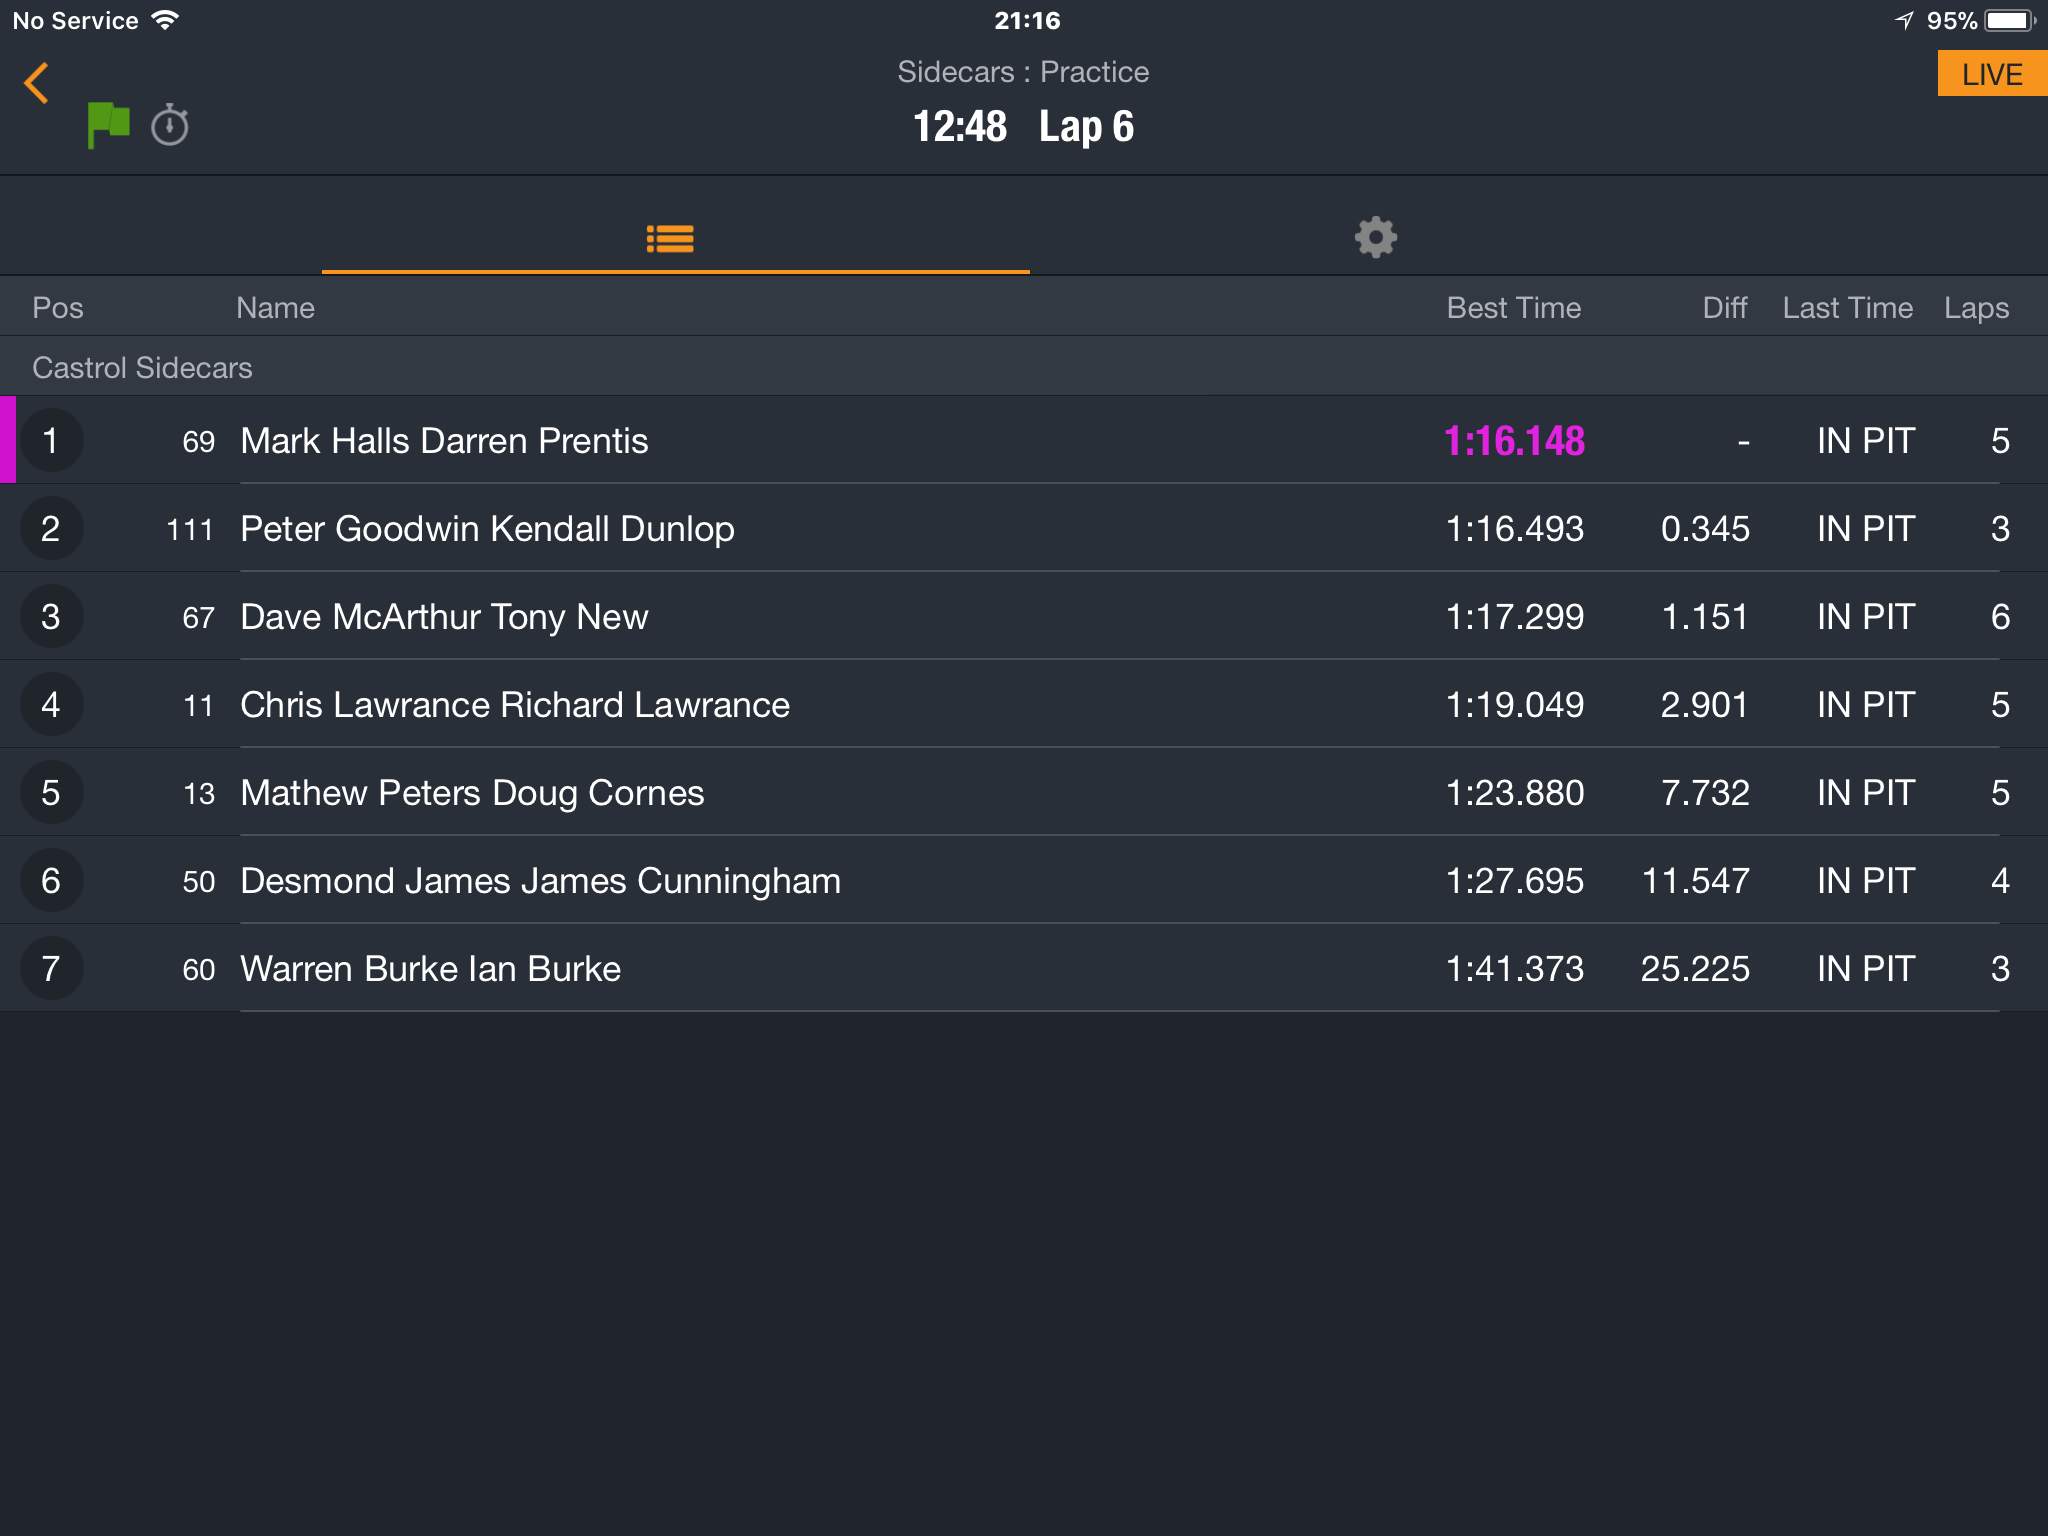Open the settings gear tab

point(1376,238)
